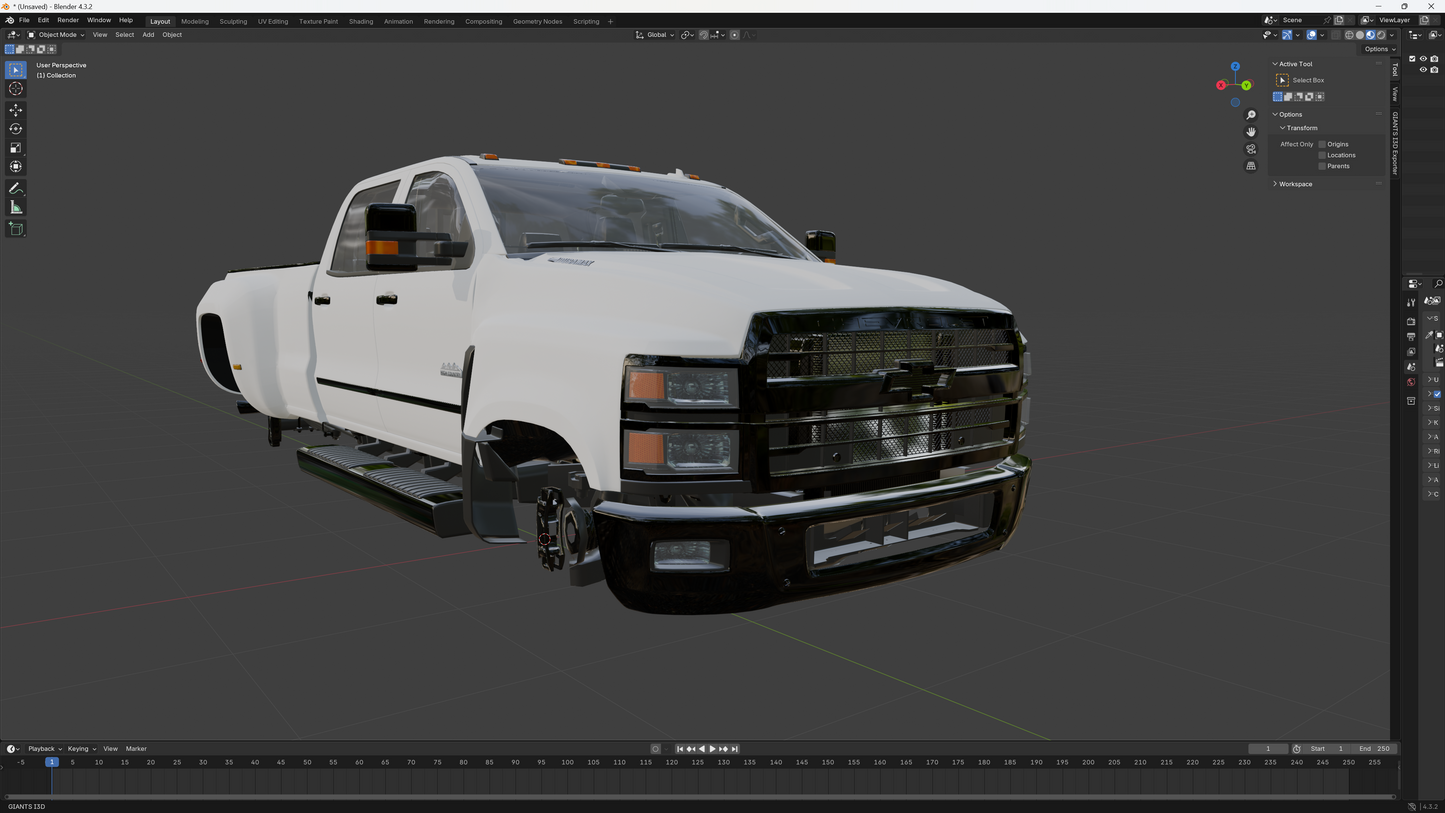
Task: Open the Render properties tab icon
Action: pos(1411,322)
